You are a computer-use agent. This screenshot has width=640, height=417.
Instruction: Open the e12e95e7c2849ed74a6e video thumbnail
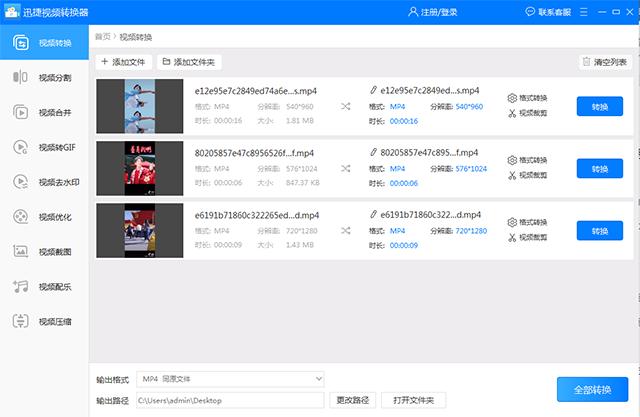click(140, 106)
